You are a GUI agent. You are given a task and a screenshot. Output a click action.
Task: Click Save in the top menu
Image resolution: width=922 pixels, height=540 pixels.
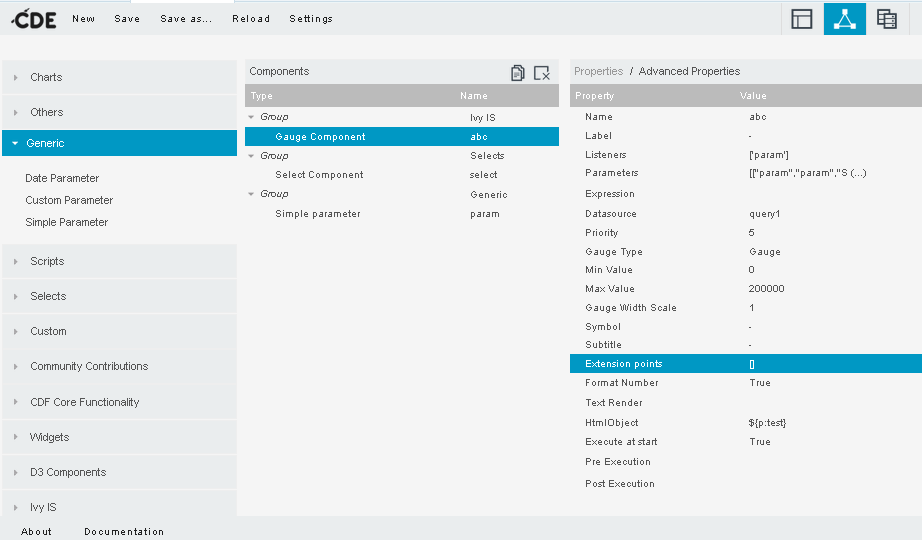pos(127,19)
